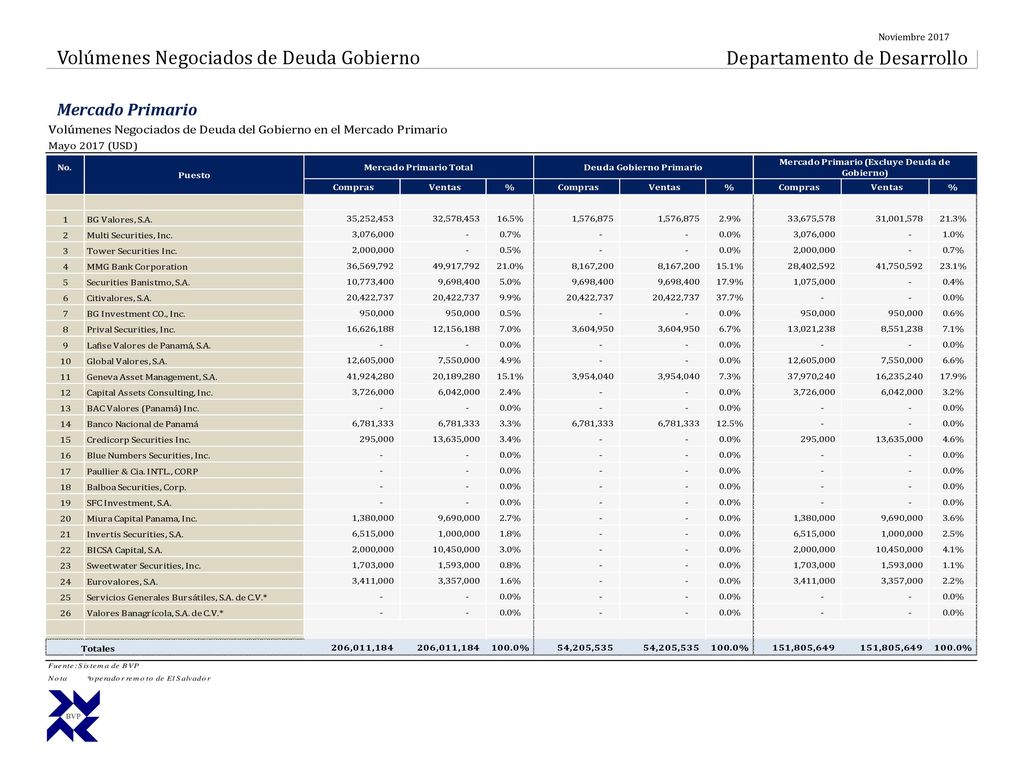The height and width of the screenshot is (768, 1024).
Task: Click Banco Nacional government debt percentage 12.5%
Action: pos(729,423)
